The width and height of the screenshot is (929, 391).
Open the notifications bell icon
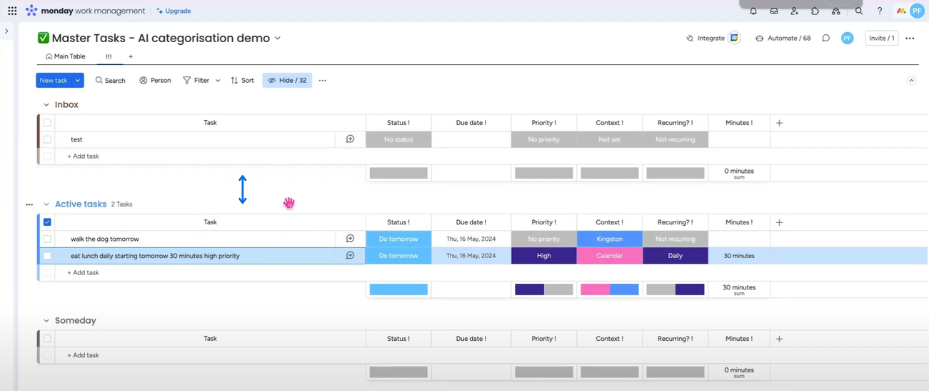[x=754, y=11]
